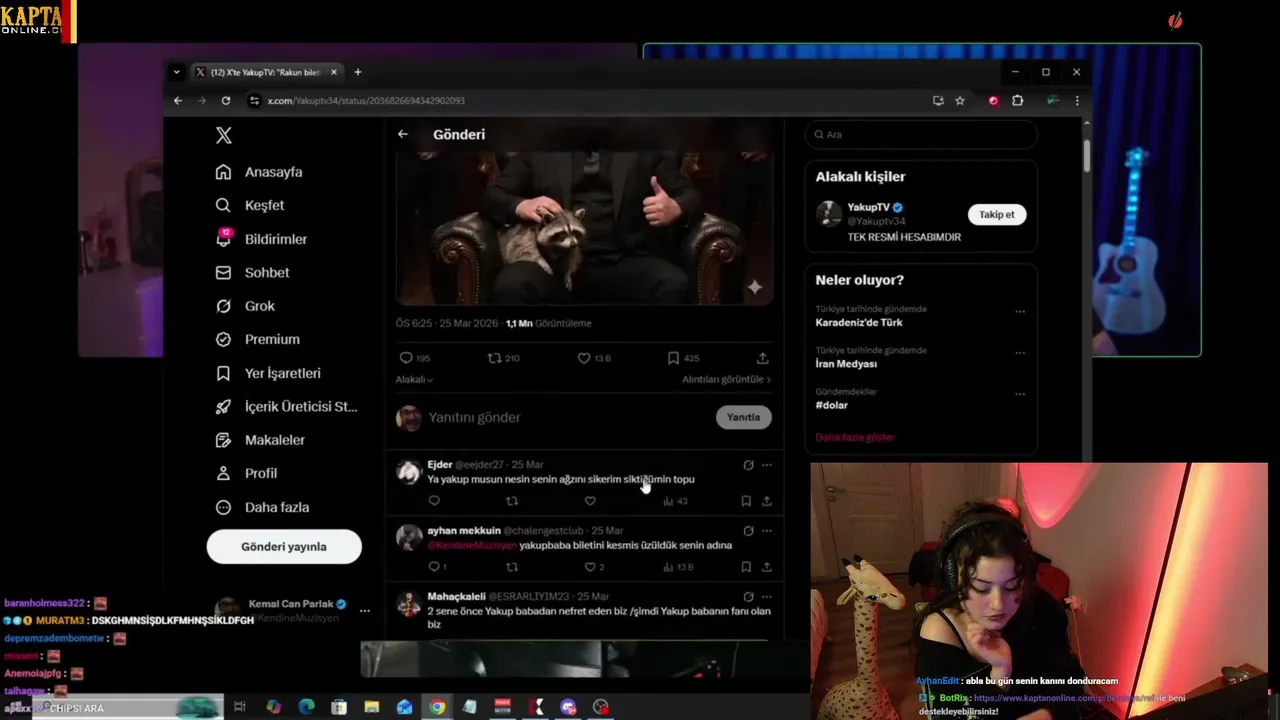Bookmark the main post (425)

(683, 358)
